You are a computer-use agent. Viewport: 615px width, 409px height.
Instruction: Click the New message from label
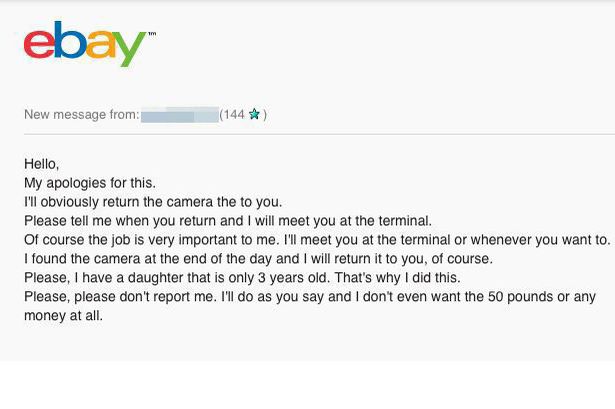[82, 115]
